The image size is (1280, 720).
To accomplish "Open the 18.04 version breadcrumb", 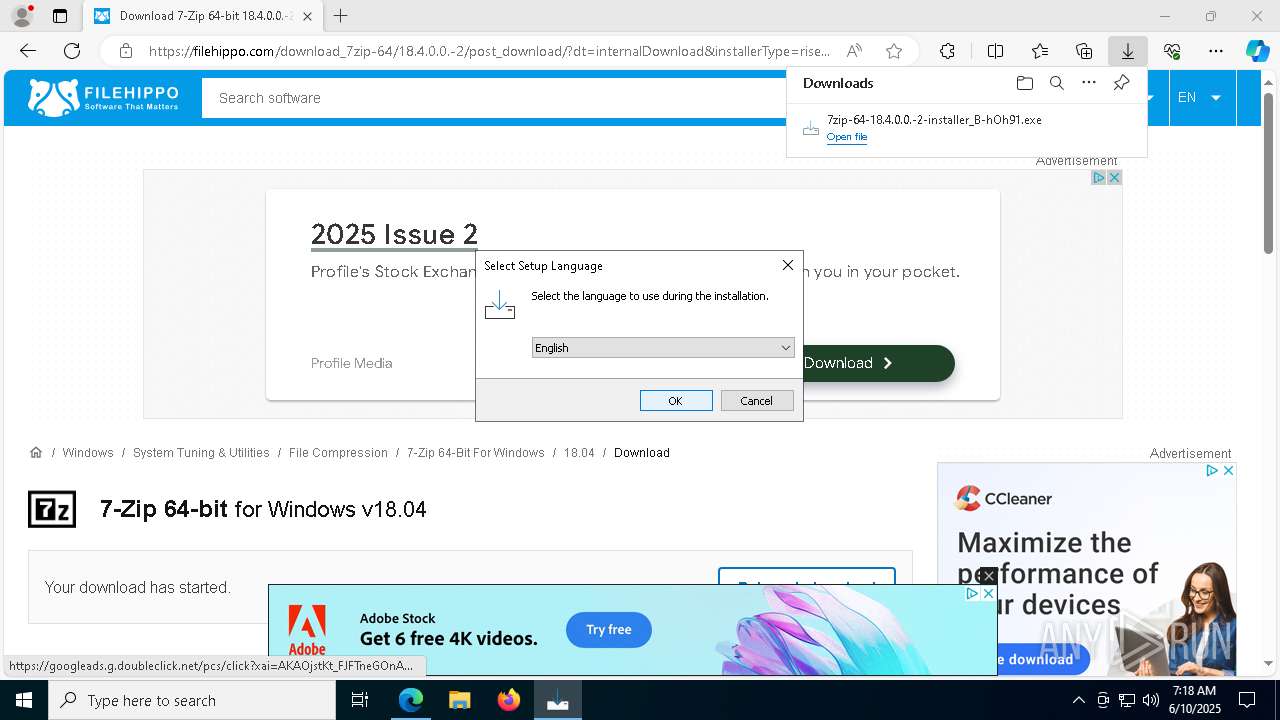I will [579, 453].
